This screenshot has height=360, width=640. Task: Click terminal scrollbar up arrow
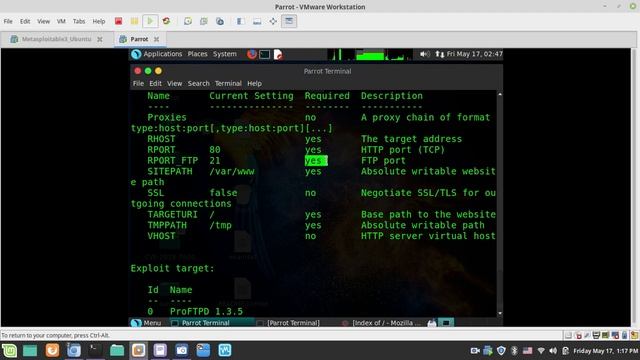pyautogui.click(x=500, y=94)
